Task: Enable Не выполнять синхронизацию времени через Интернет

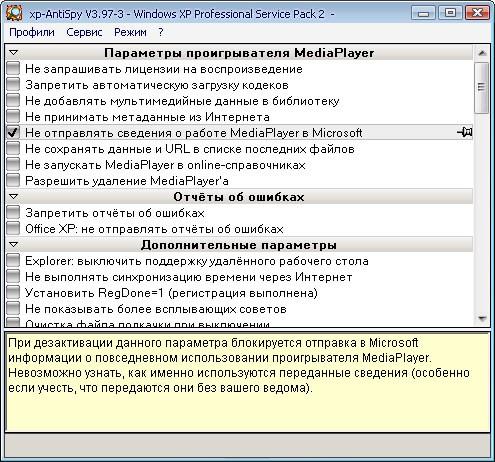Action: [x=13, y=277]
